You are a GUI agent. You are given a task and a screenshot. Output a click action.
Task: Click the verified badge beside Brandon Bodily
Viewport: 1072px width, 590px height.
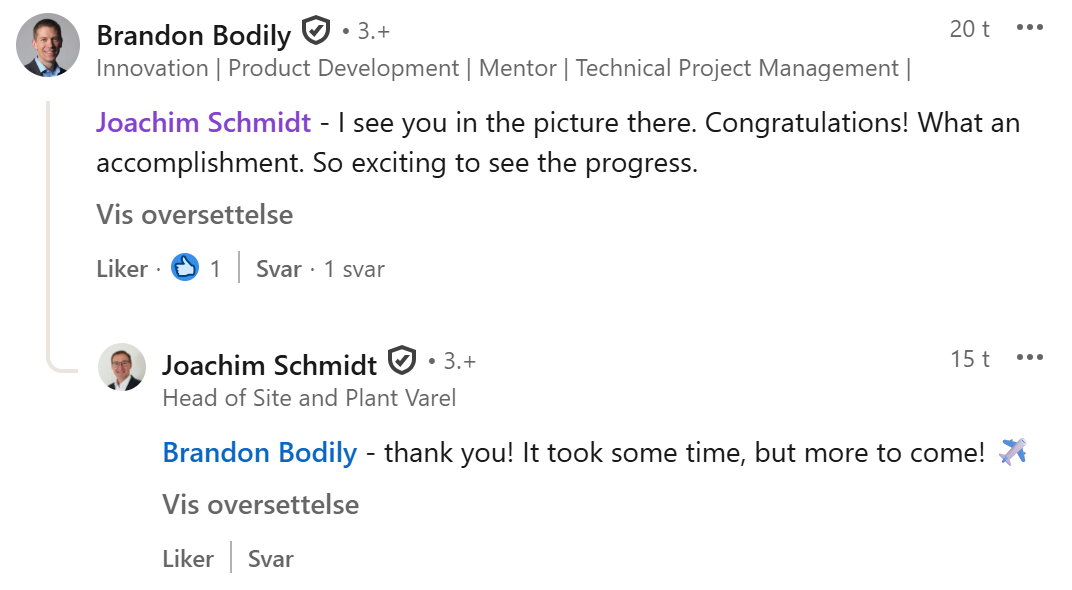coord(316,32)
